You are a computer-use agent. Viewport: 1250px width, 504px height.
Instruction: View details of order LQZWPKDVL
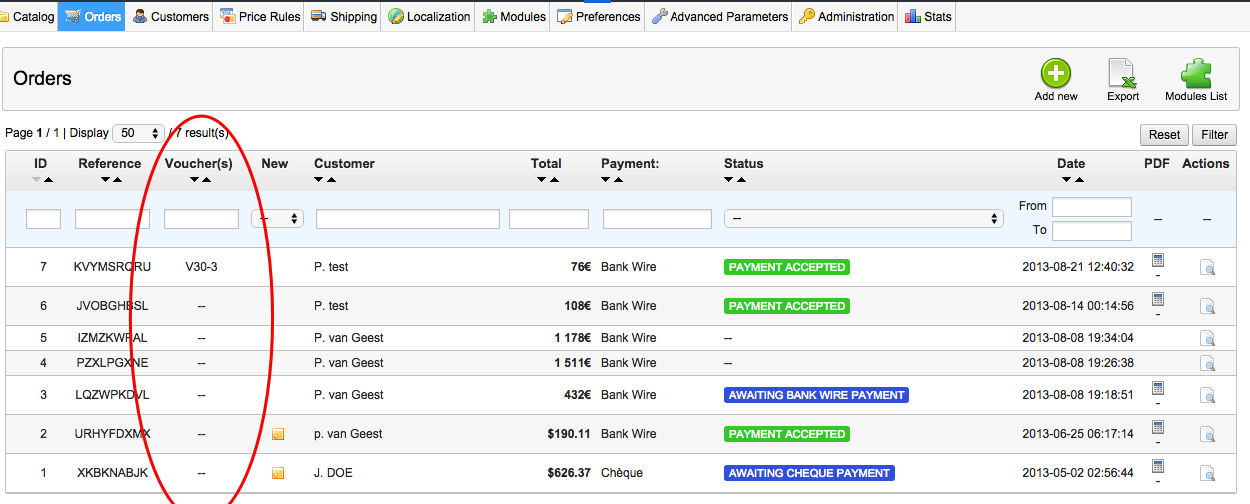click(1207, 395)
